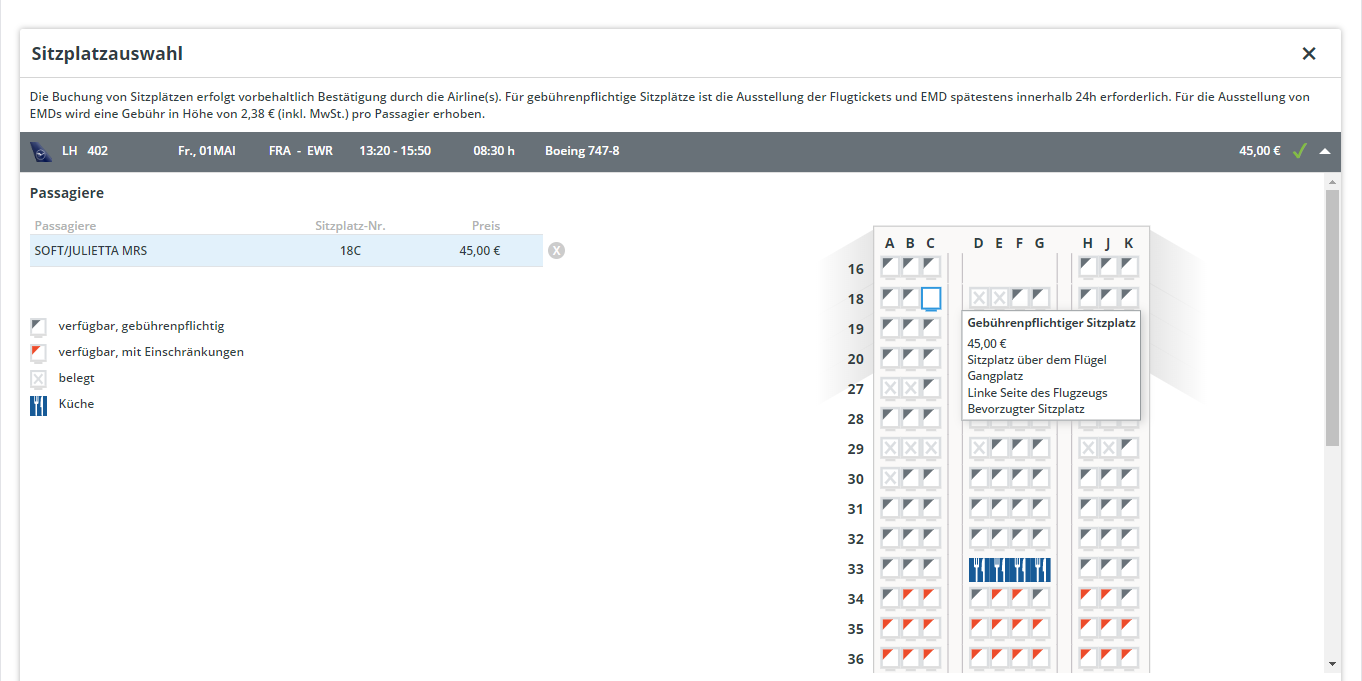
Task: Click the scrollbar down arrow
Action: click(x=1332, y=663)
